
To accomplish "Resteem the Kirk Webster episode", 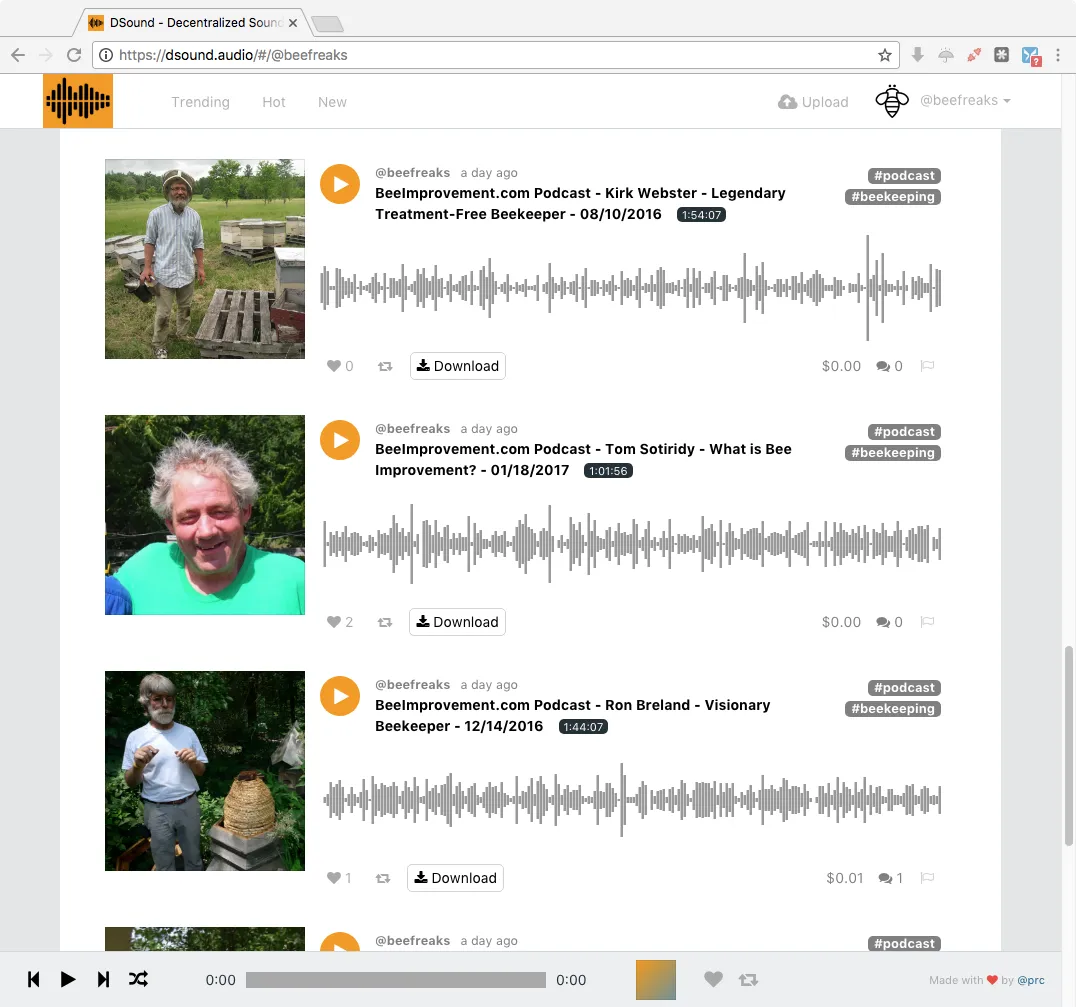I will point(385,367).
